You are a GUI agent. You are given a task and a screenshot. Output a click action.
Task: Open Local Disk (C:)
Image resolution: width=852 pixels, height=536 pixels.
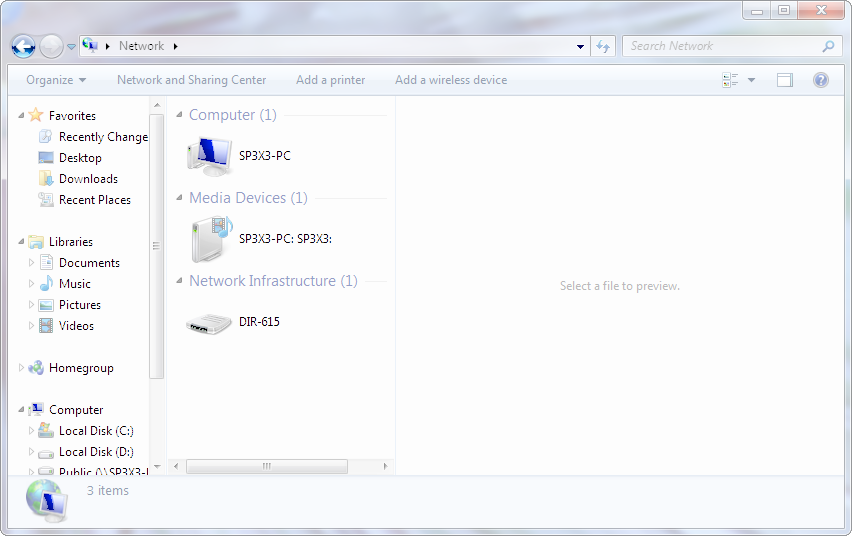click(96, 431)
